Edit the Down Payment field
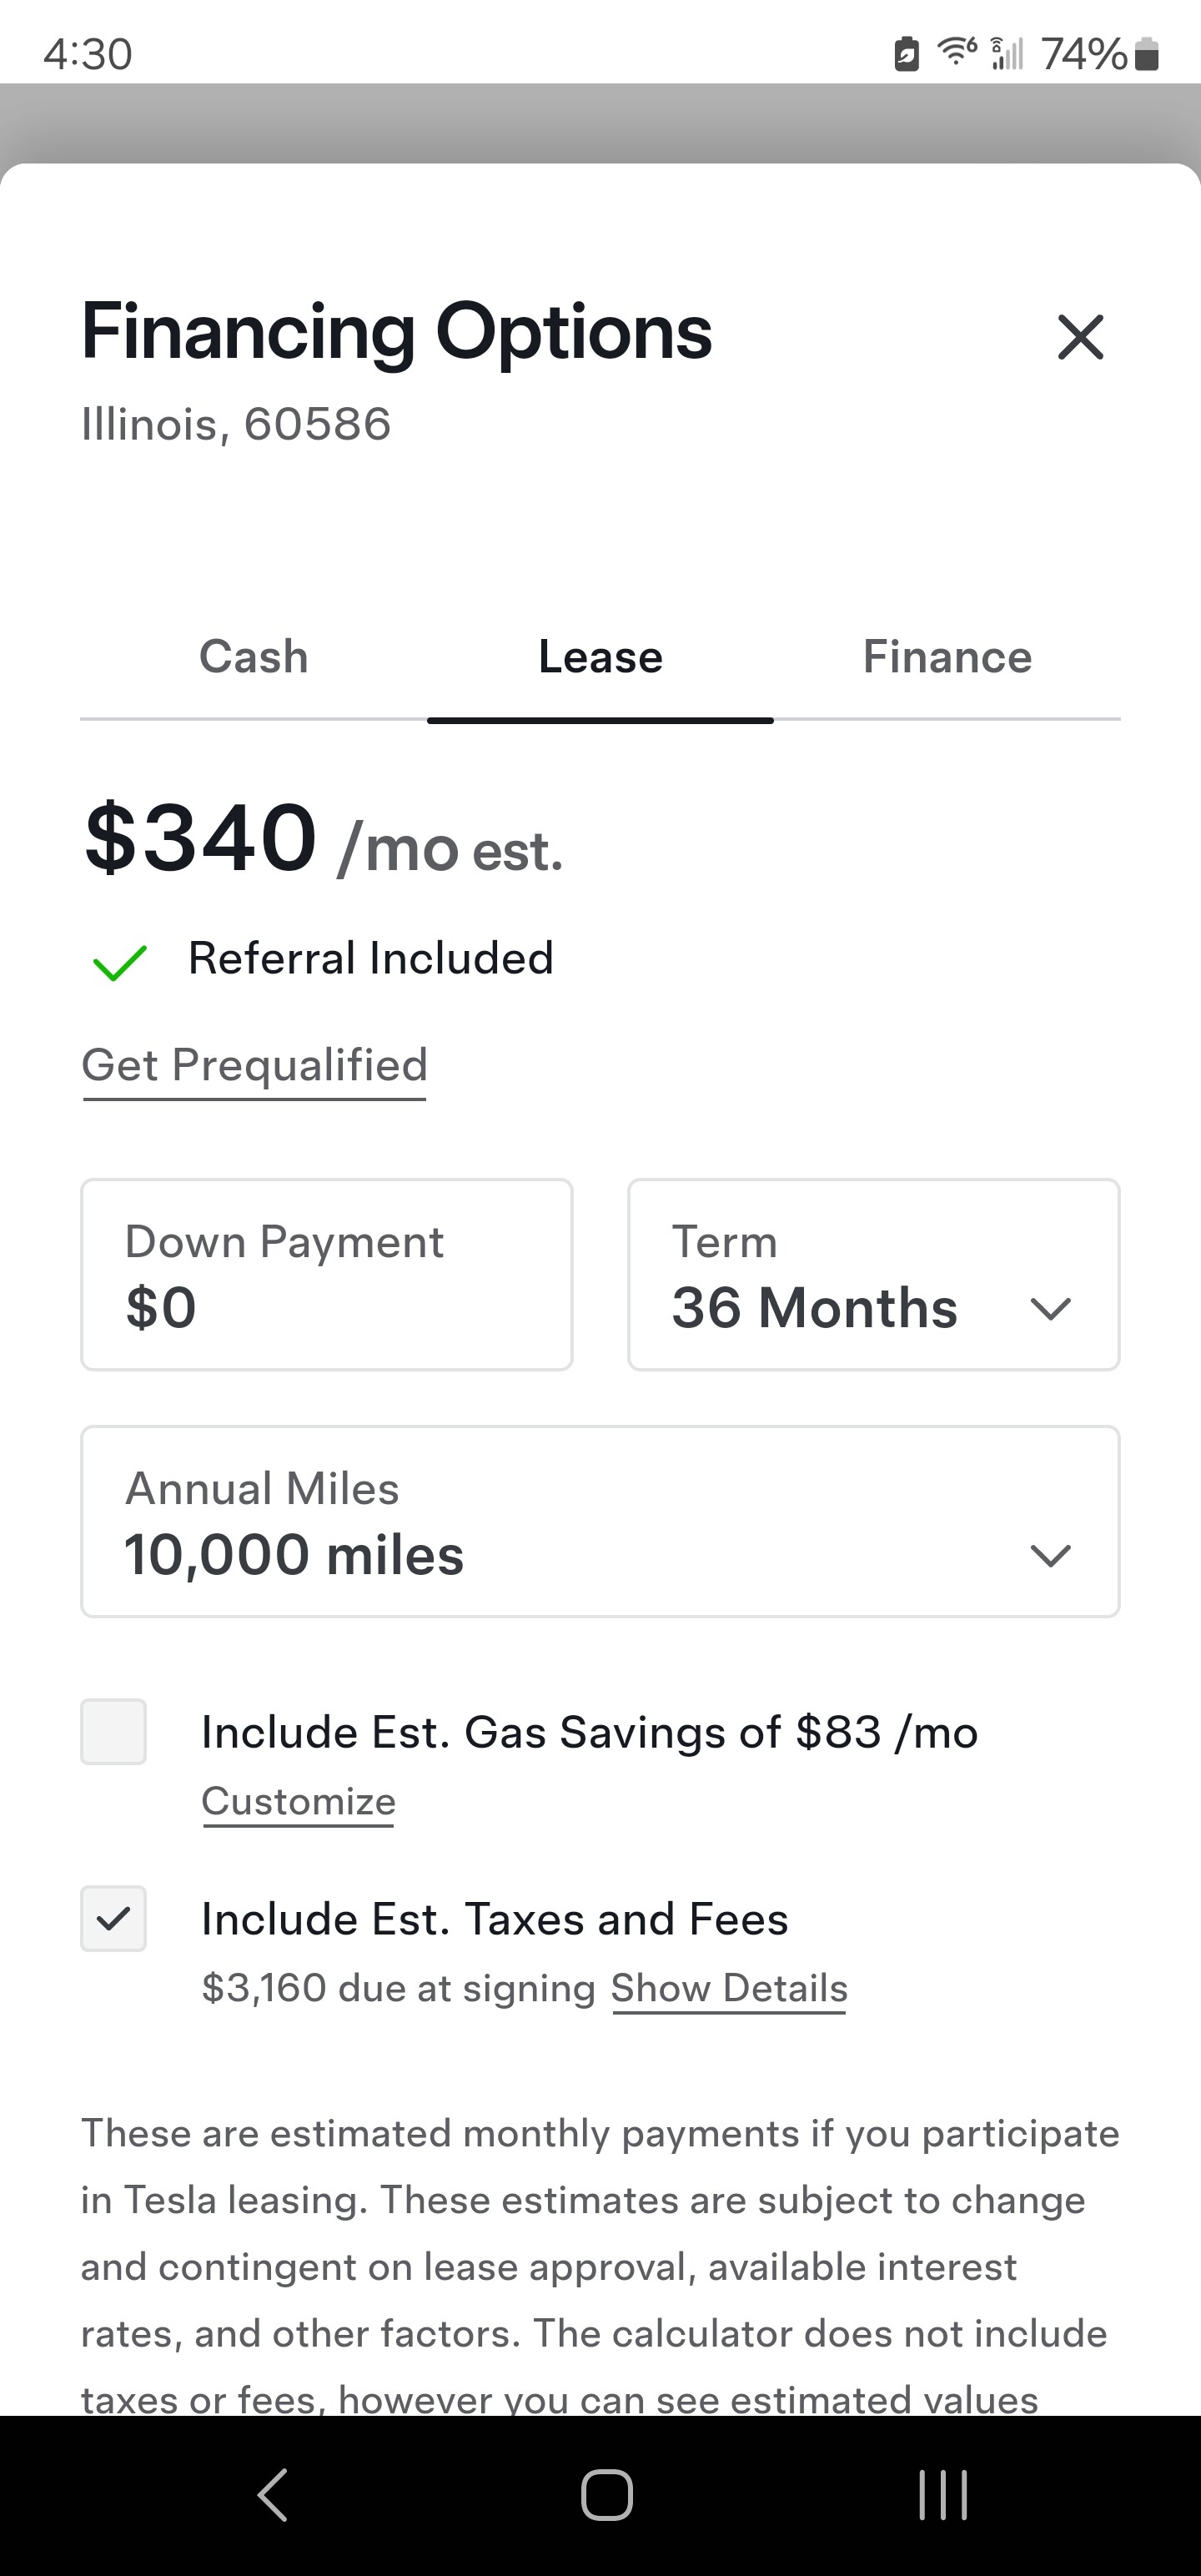This screenshot has height=2576, width=1201. [x=327, y=1275]
